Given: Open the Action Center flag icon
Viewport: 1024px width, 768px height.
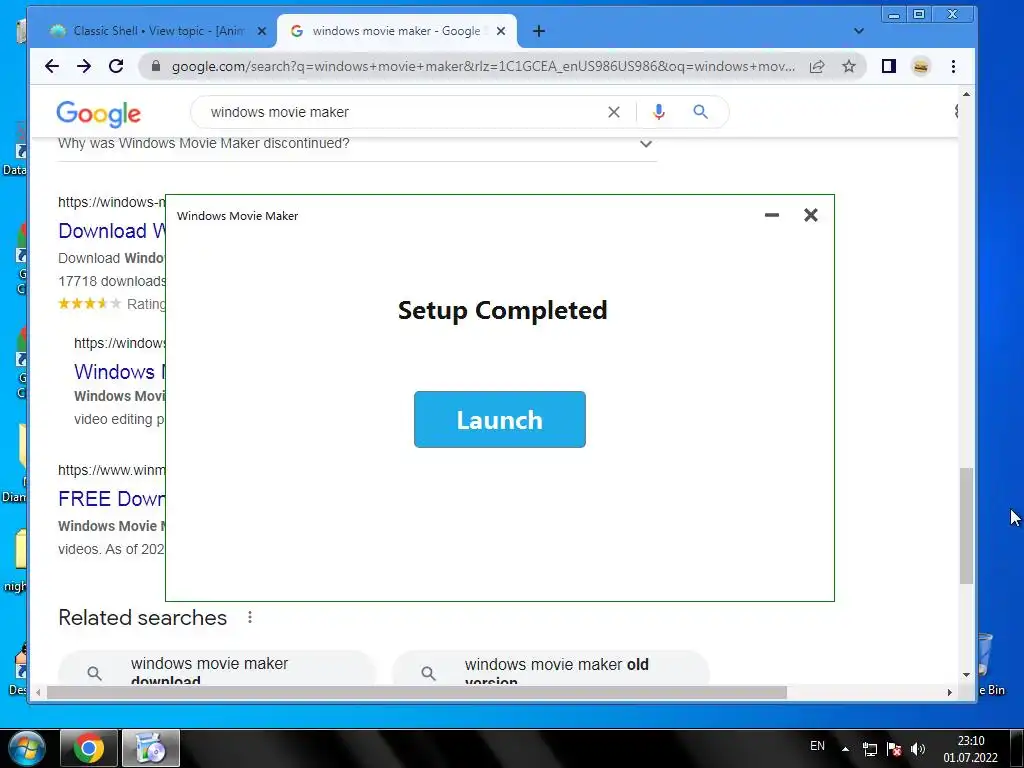Looking at the screenshot, I should click(895, 749).
